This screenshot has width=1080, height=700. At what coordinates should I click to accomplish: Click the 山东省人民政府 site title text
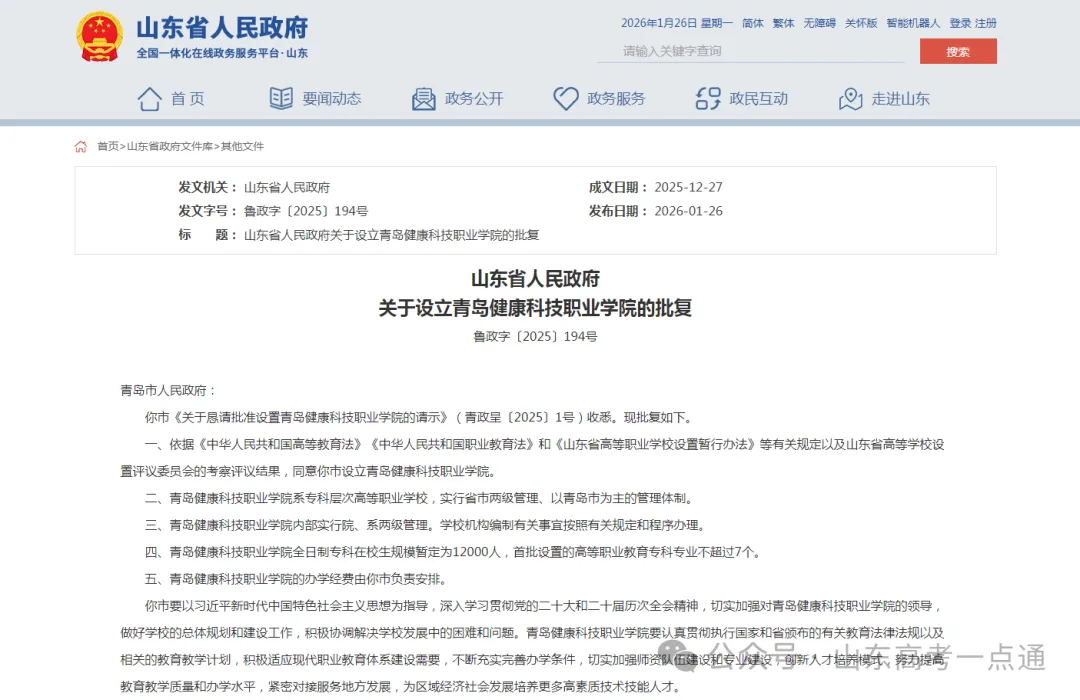pyautogui.click(x=222, y=28)
